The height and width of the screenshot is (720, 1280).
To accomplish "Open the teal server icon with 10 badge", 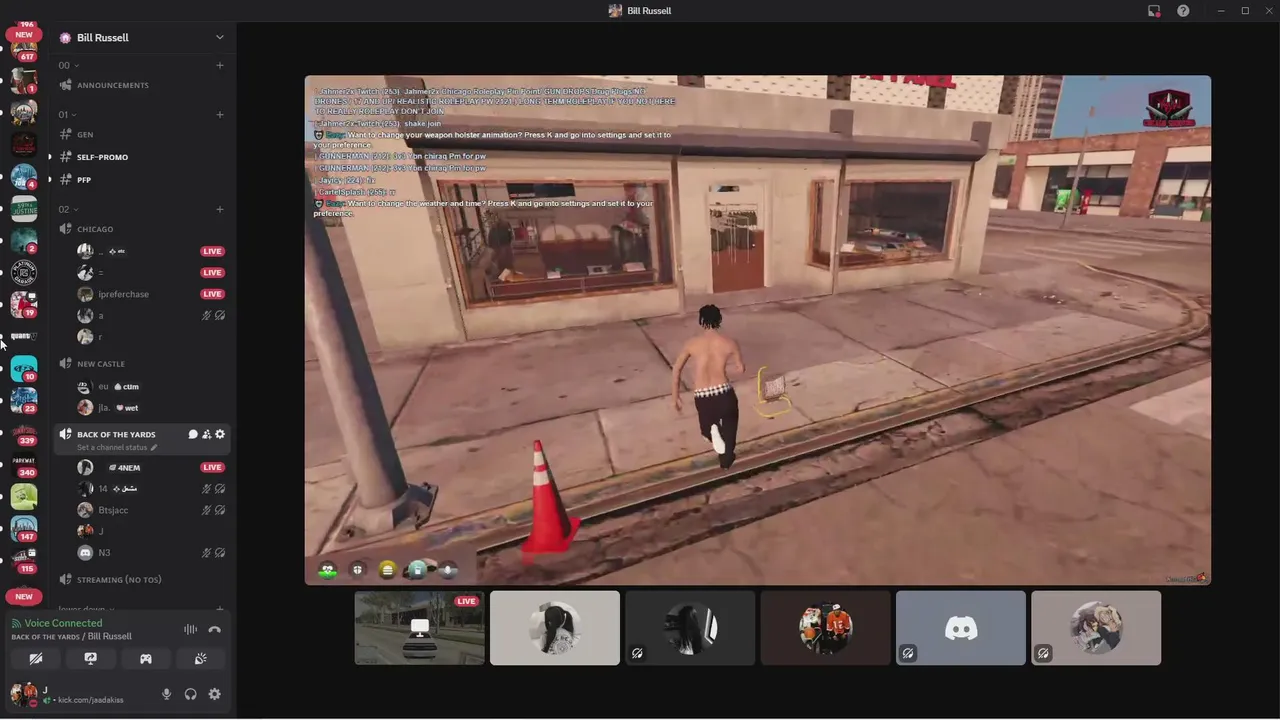I will 24,369.
